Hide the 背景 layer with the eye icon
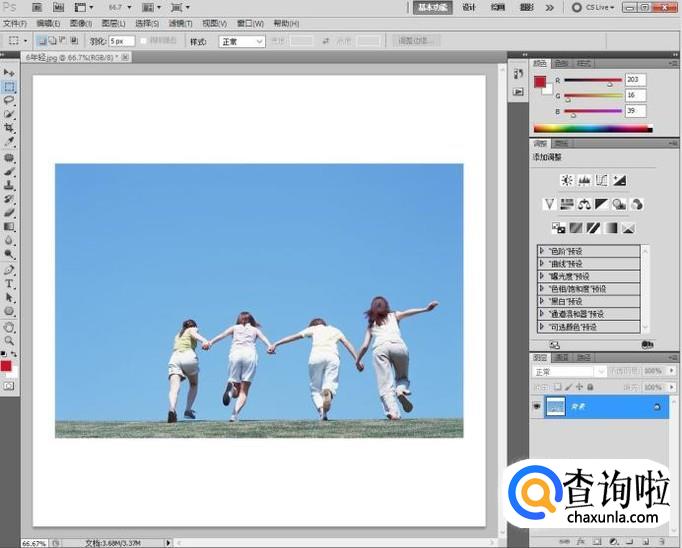682x548 pixels. click(537, 407)
